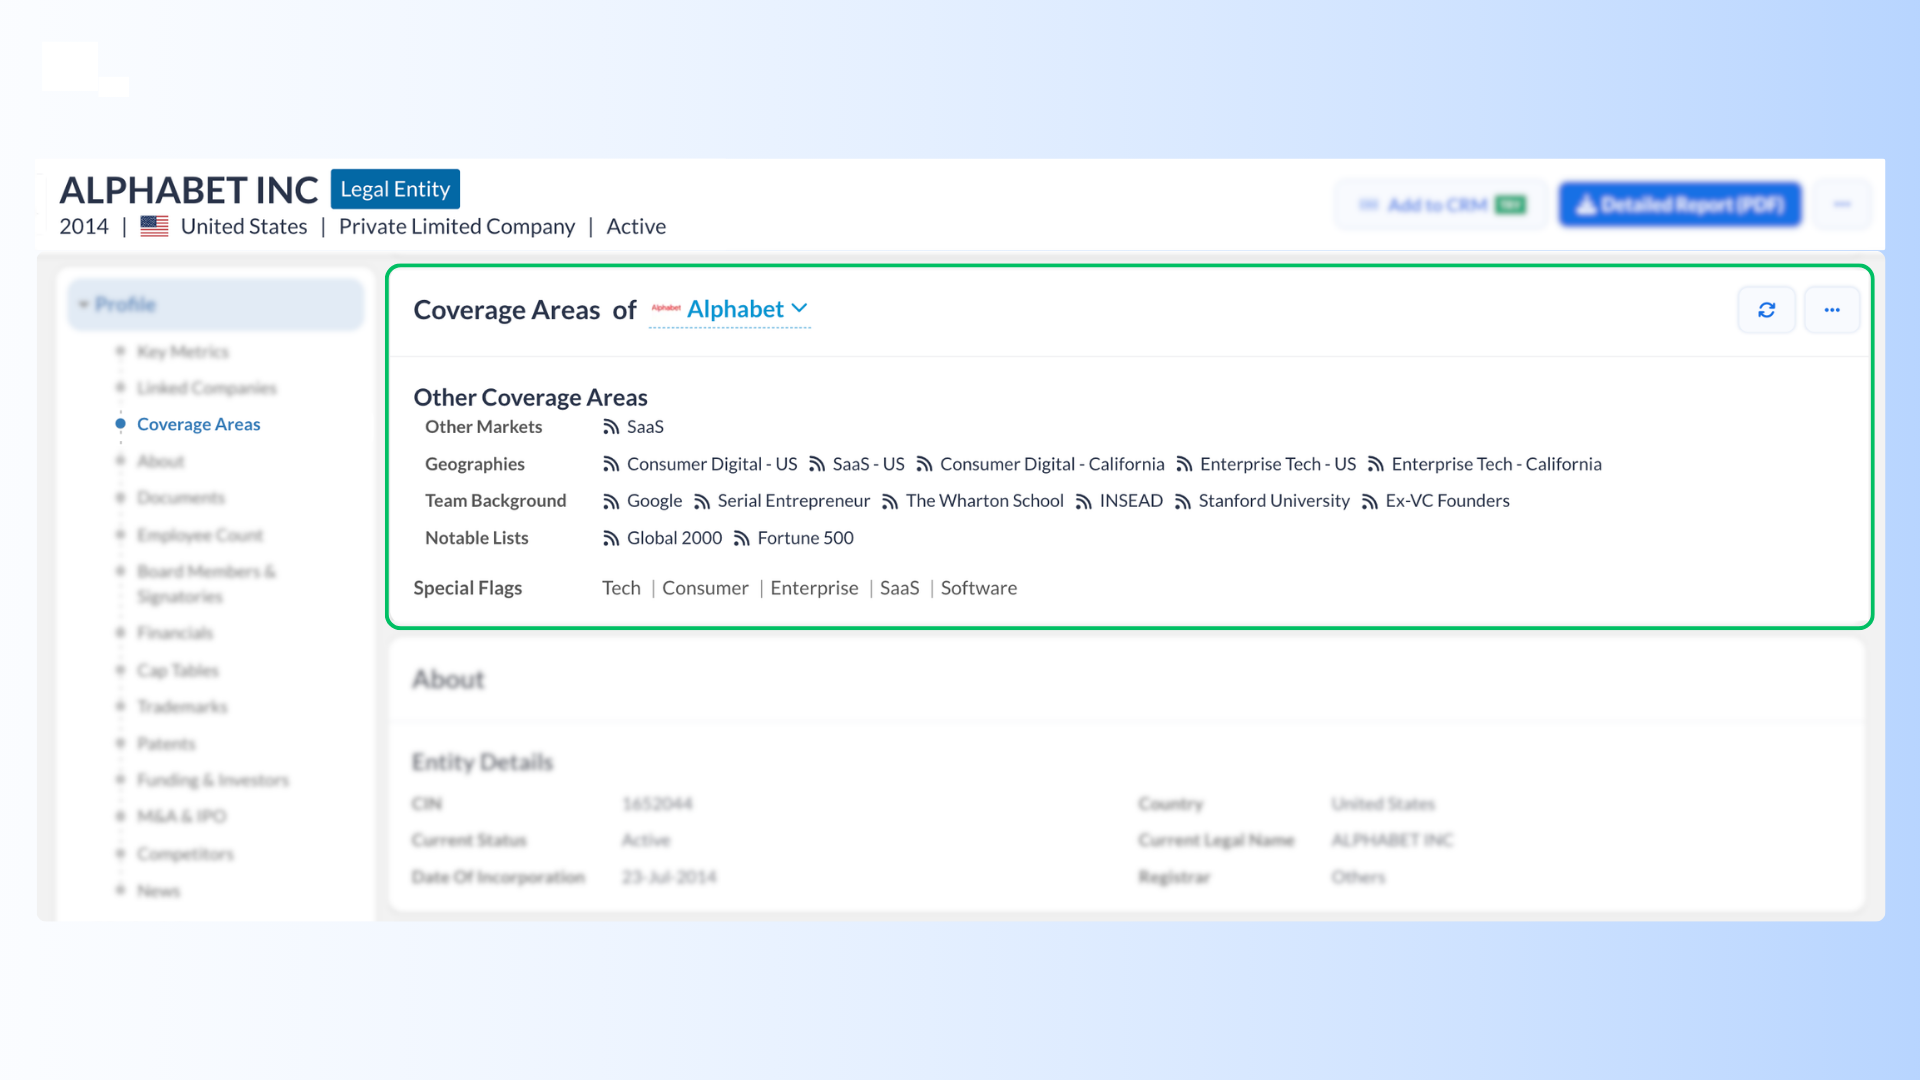This screenshot has height=1080, width=1920.
Task: Open Linked Companies in the sidebar
Action: 207,388
